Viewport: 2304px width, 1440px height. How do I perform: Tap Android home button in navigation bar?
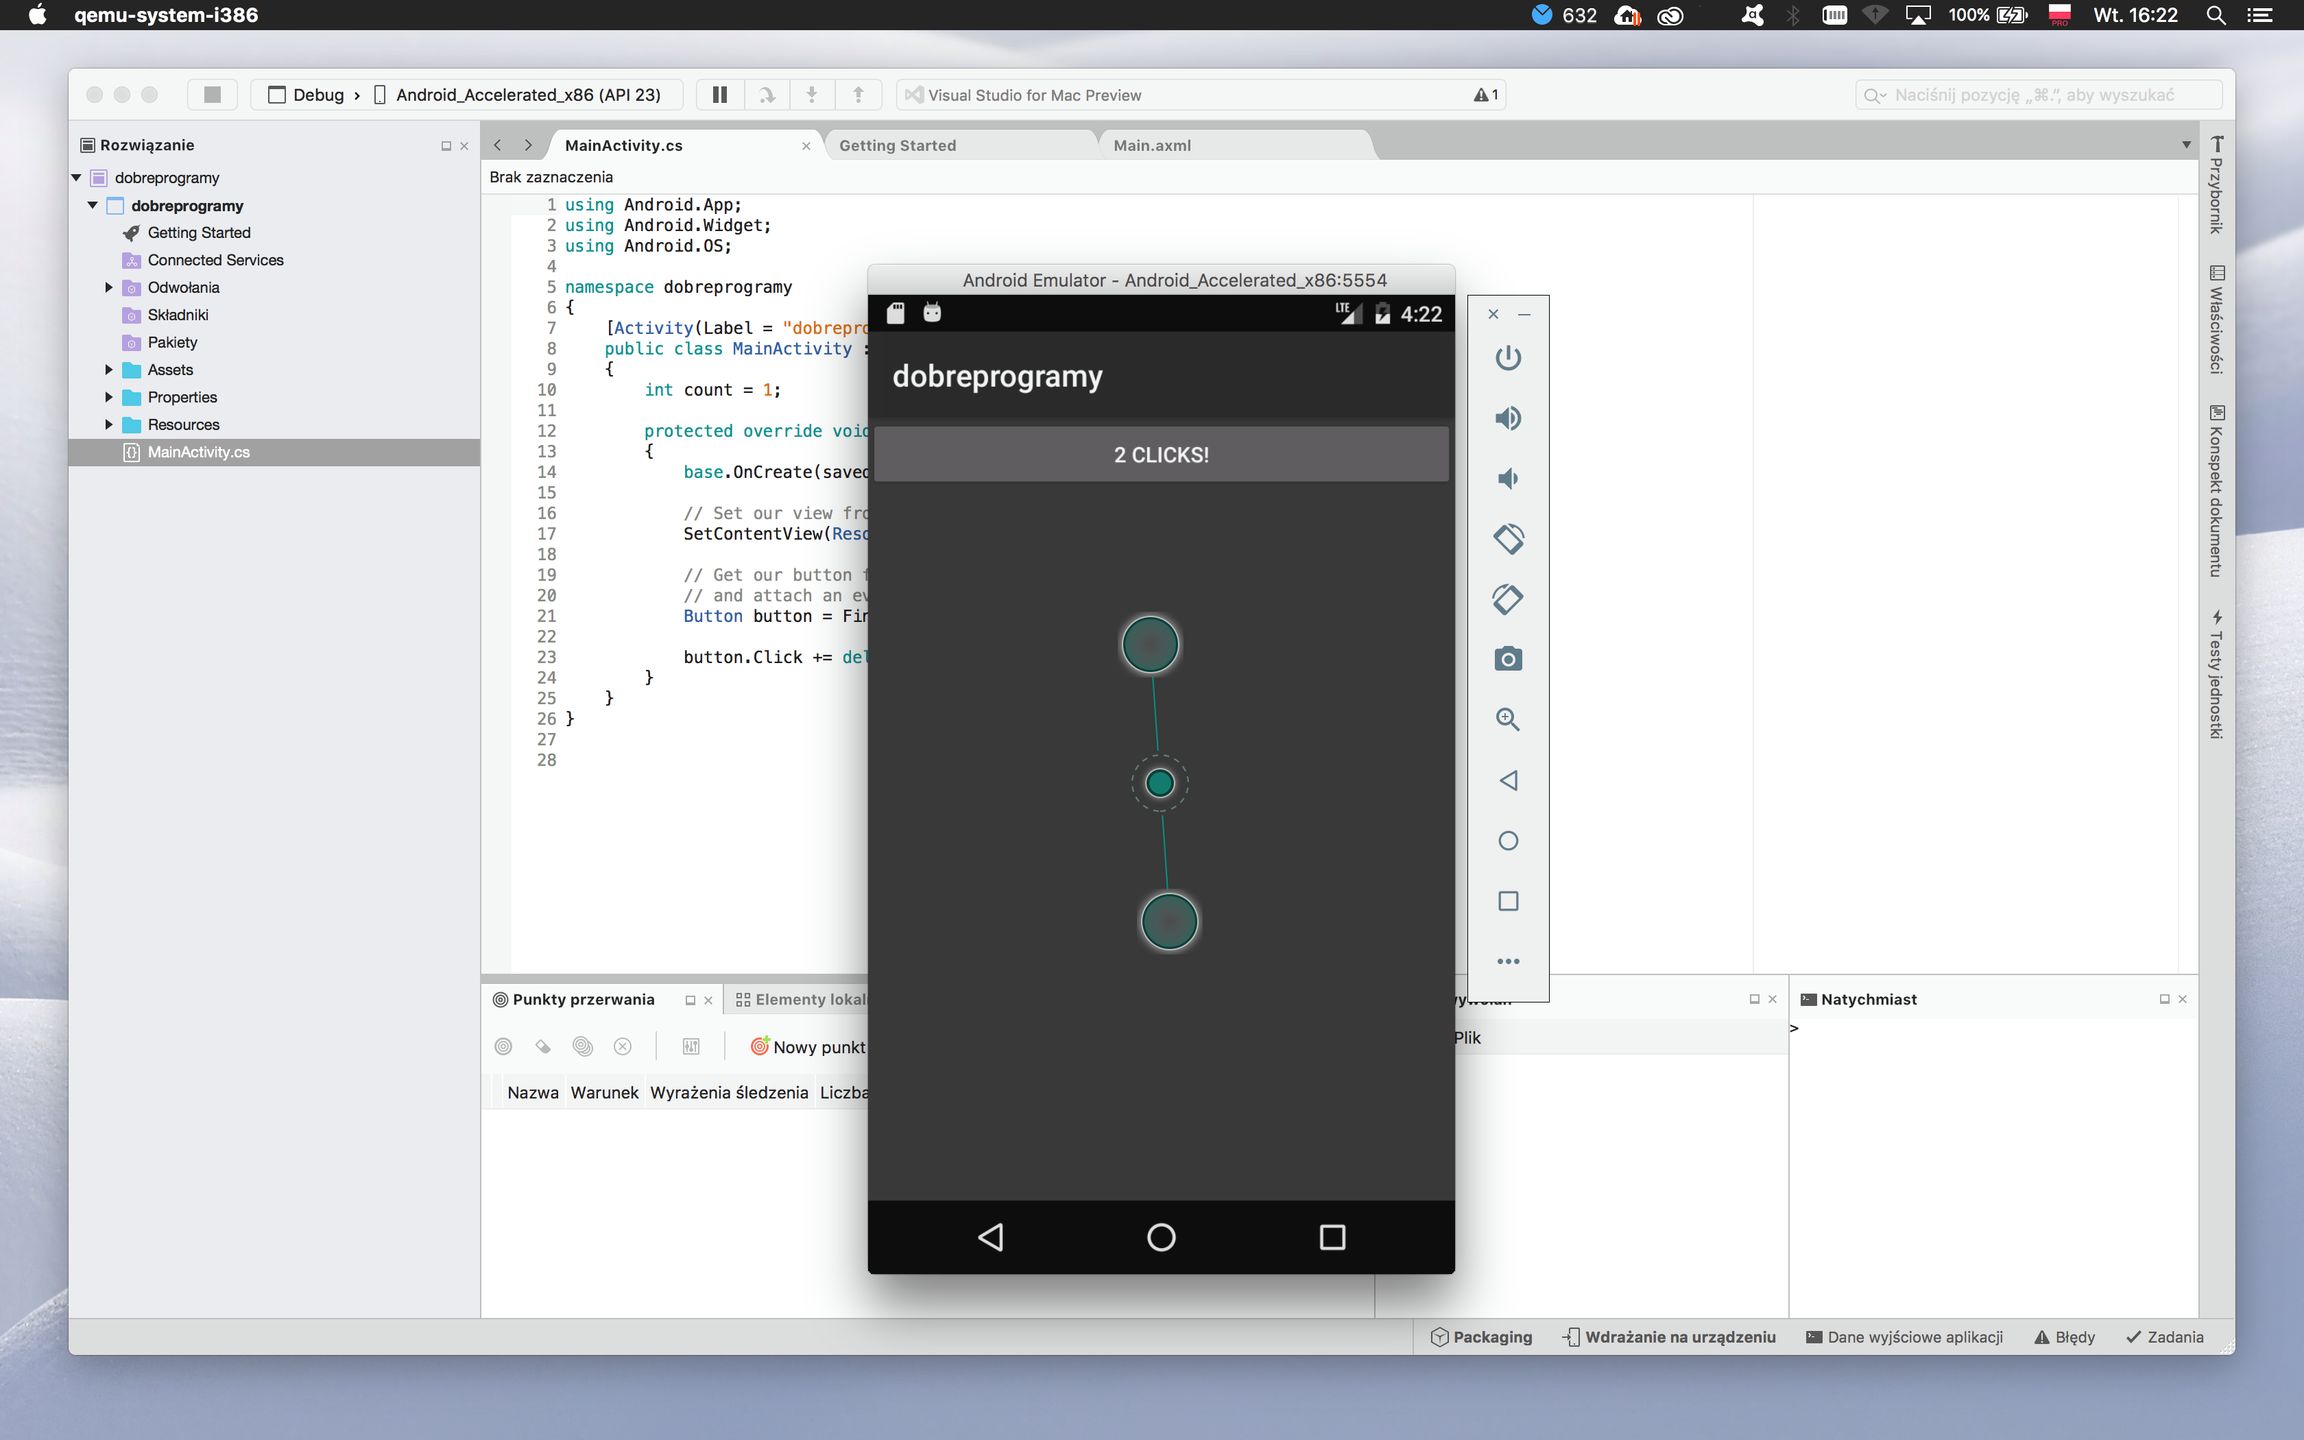click(1161, 1237)
